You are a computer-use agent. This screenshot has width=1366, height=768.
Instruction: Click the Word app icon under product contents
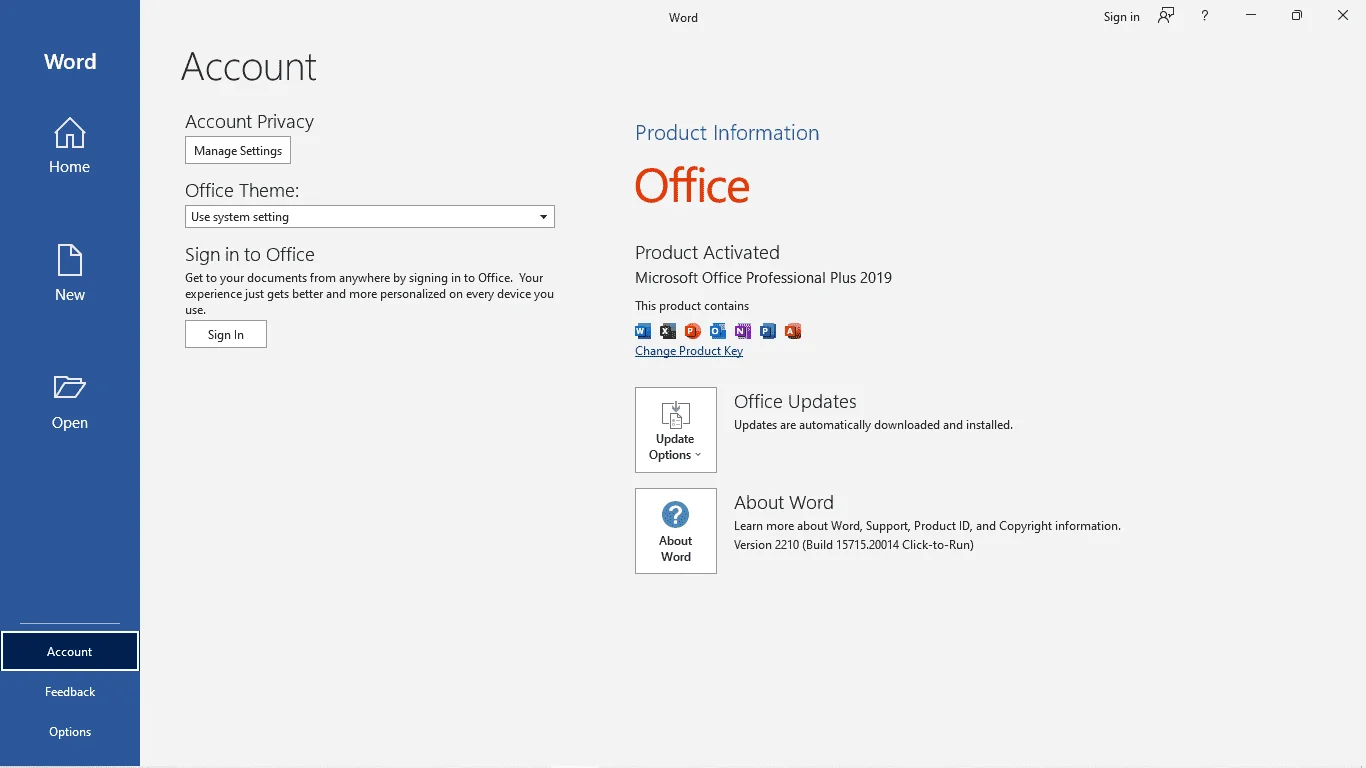tap(643, 331)
